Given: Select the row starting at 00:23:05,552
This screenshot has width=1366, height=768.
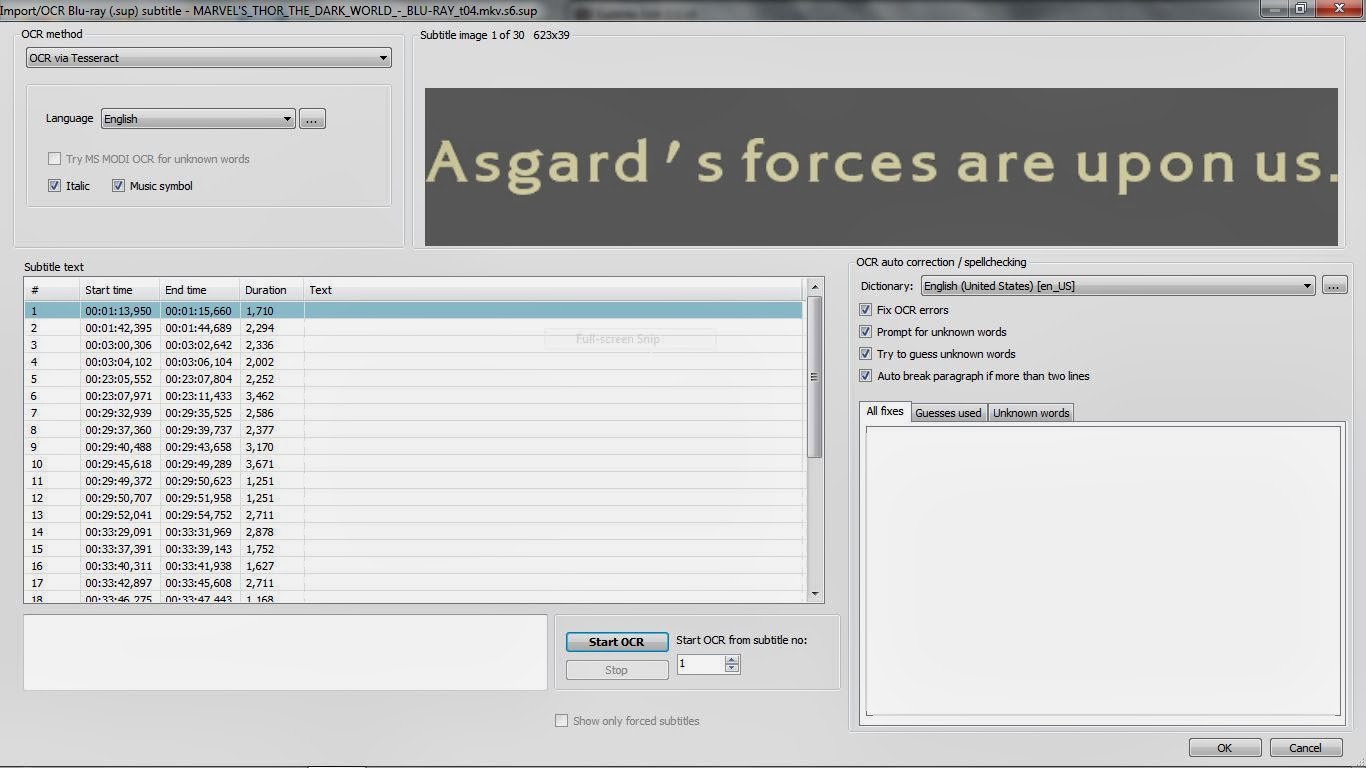Looking at the screenshot, I should 413,379.
